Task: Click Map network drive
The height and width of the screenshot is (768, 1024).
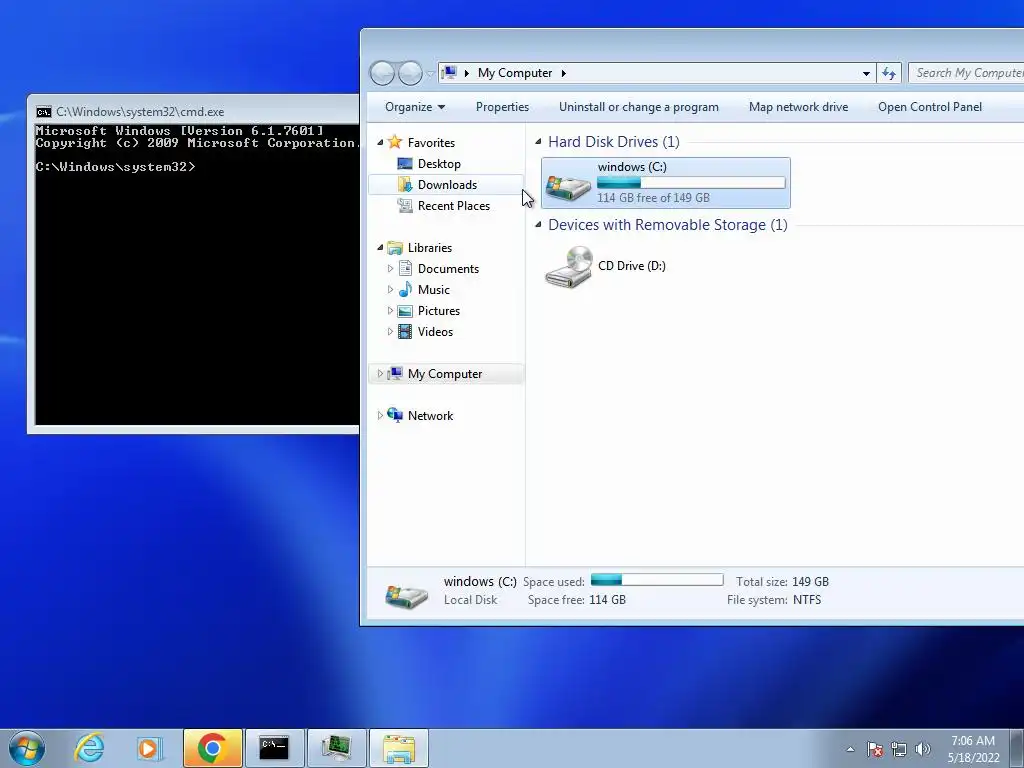Action: [x=798, y=107]
